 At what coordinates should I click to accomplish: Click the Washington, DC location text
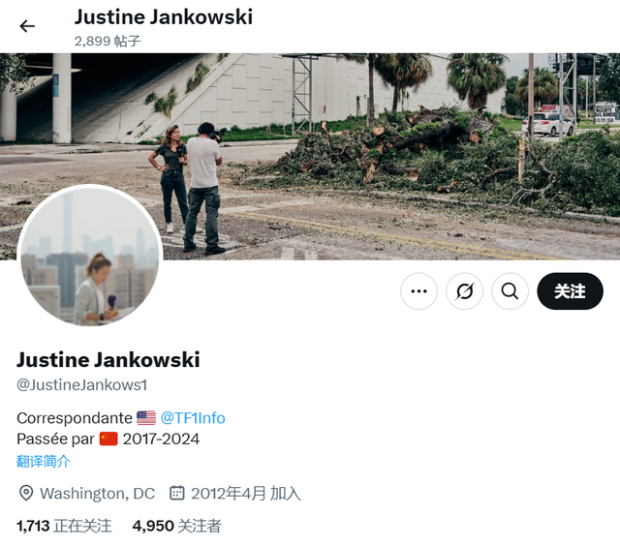97,493
